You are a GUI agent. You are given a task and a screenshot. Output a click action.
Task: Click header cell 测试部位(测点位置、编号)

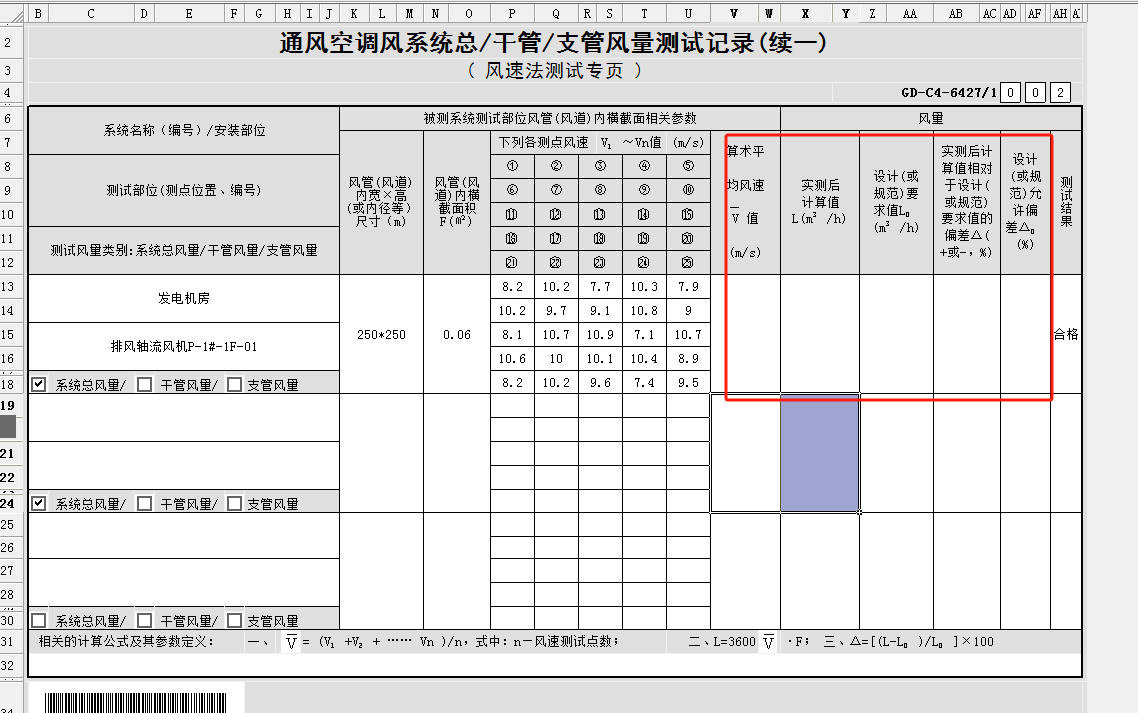click(184, 190)
